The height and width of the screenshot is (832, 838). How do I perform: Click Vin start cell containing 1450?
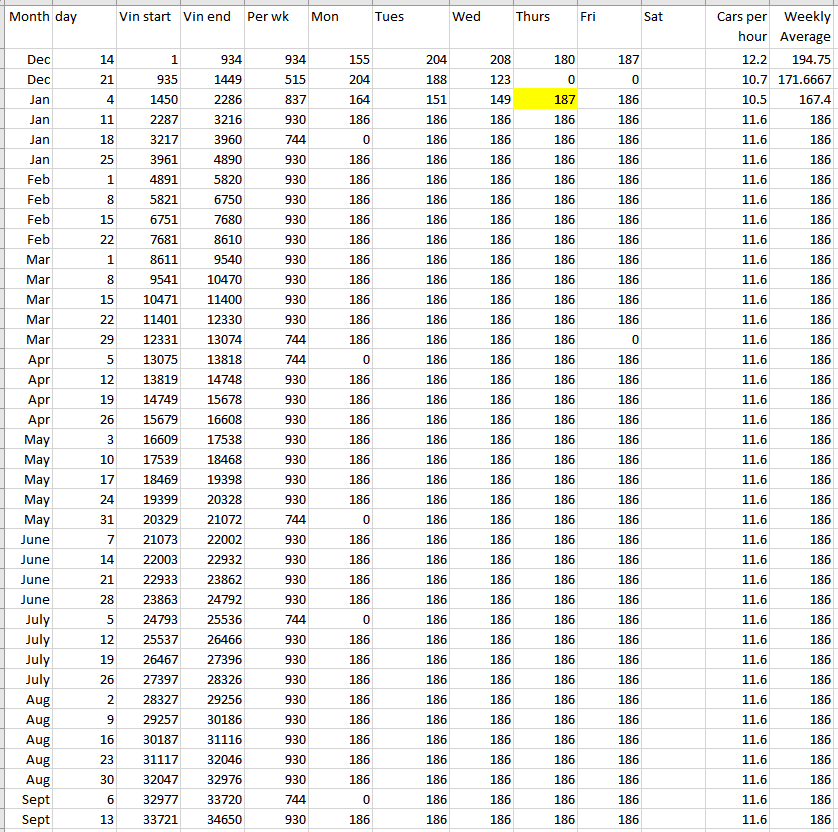click(148, 100)
